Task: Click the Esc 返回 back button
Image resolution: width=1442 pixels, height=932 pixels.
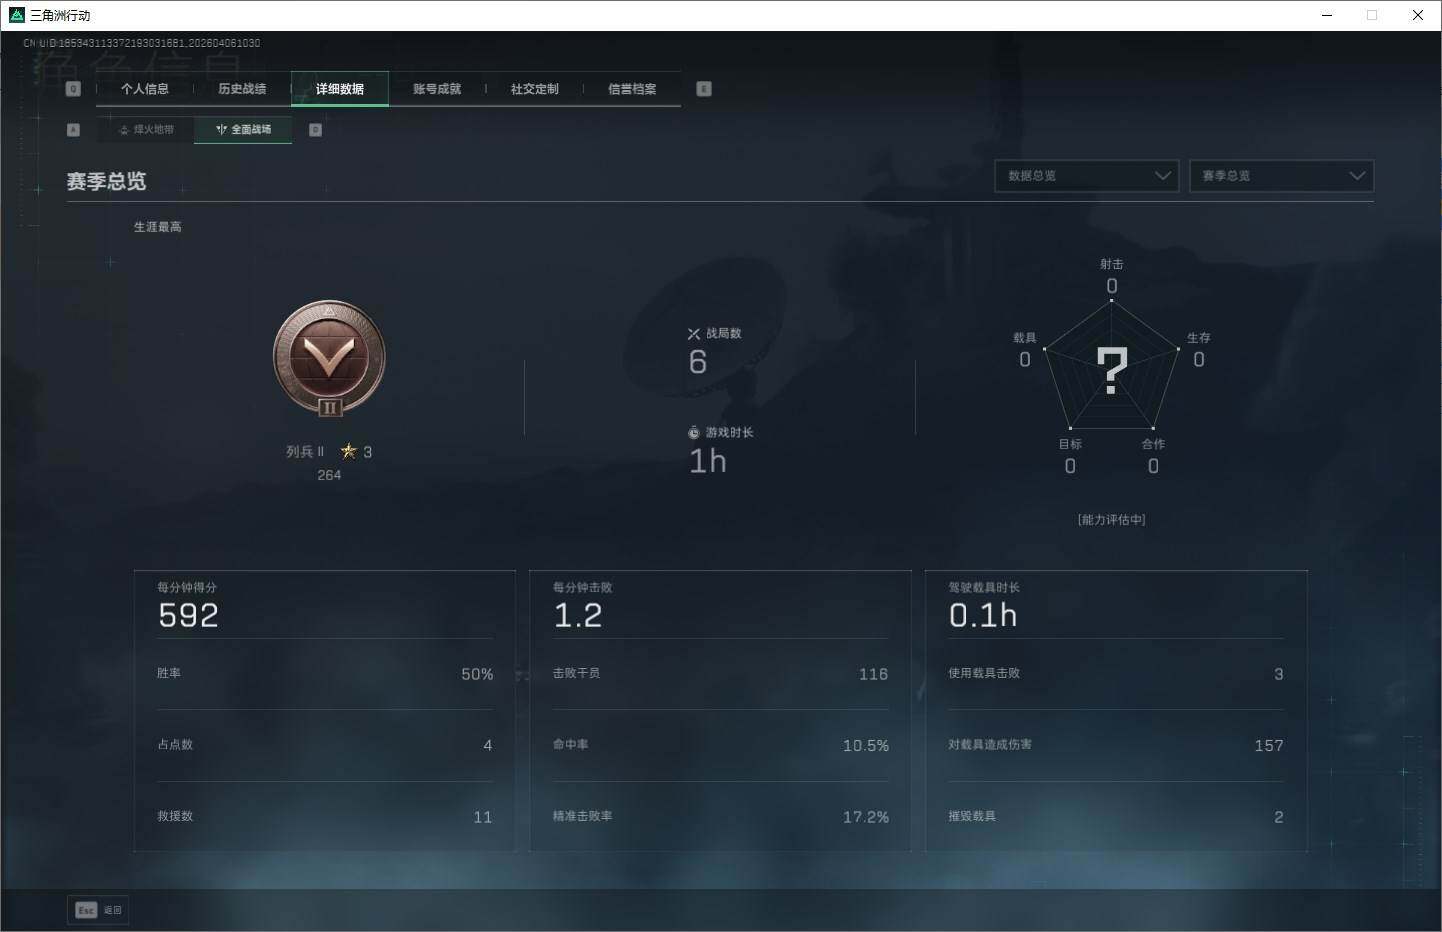Action: tap(98, 910)
